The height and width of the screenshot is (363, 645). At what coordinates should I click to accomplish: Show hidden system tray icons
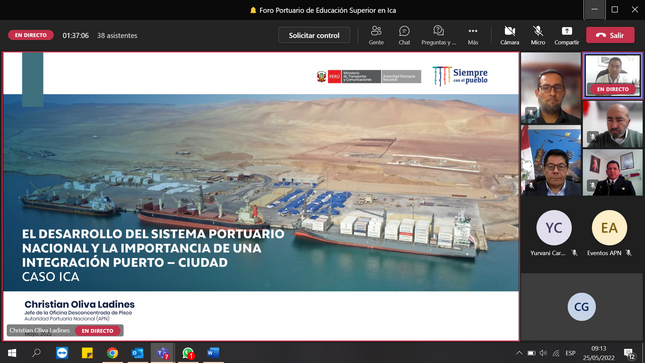(519, 353)
